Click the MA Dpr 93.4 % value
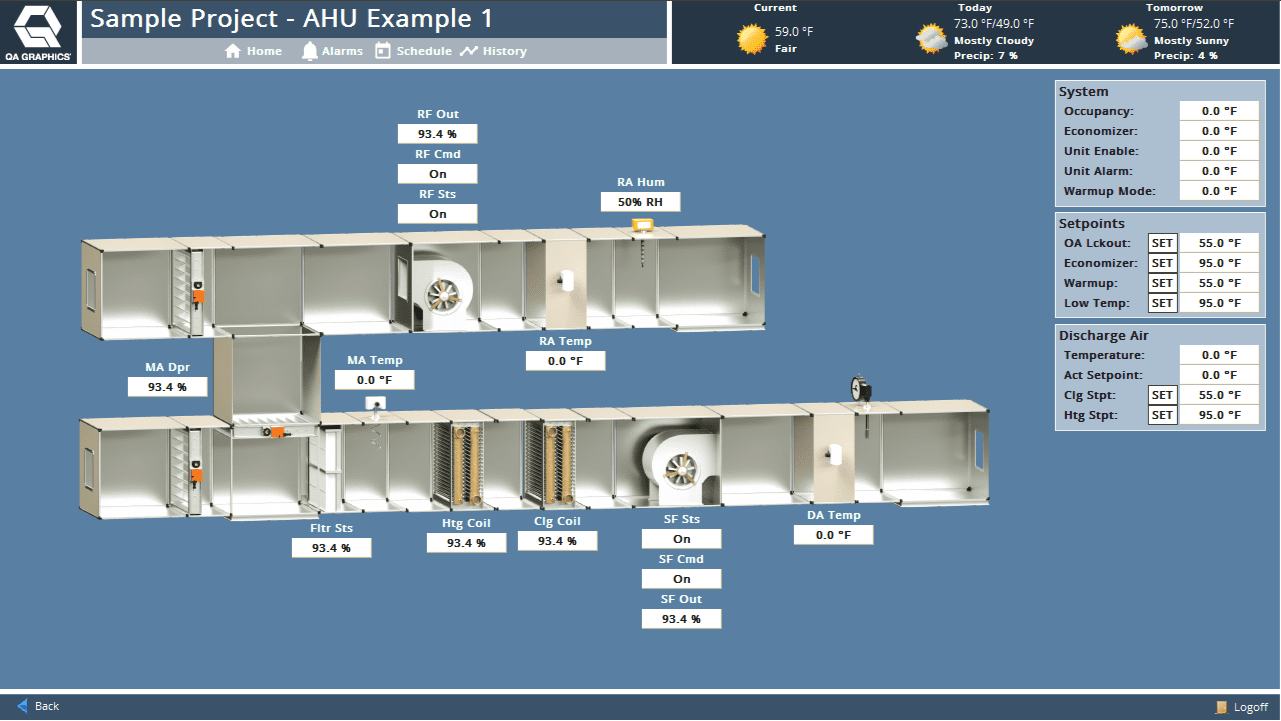Screen dimensions: 1281x721 168,387
